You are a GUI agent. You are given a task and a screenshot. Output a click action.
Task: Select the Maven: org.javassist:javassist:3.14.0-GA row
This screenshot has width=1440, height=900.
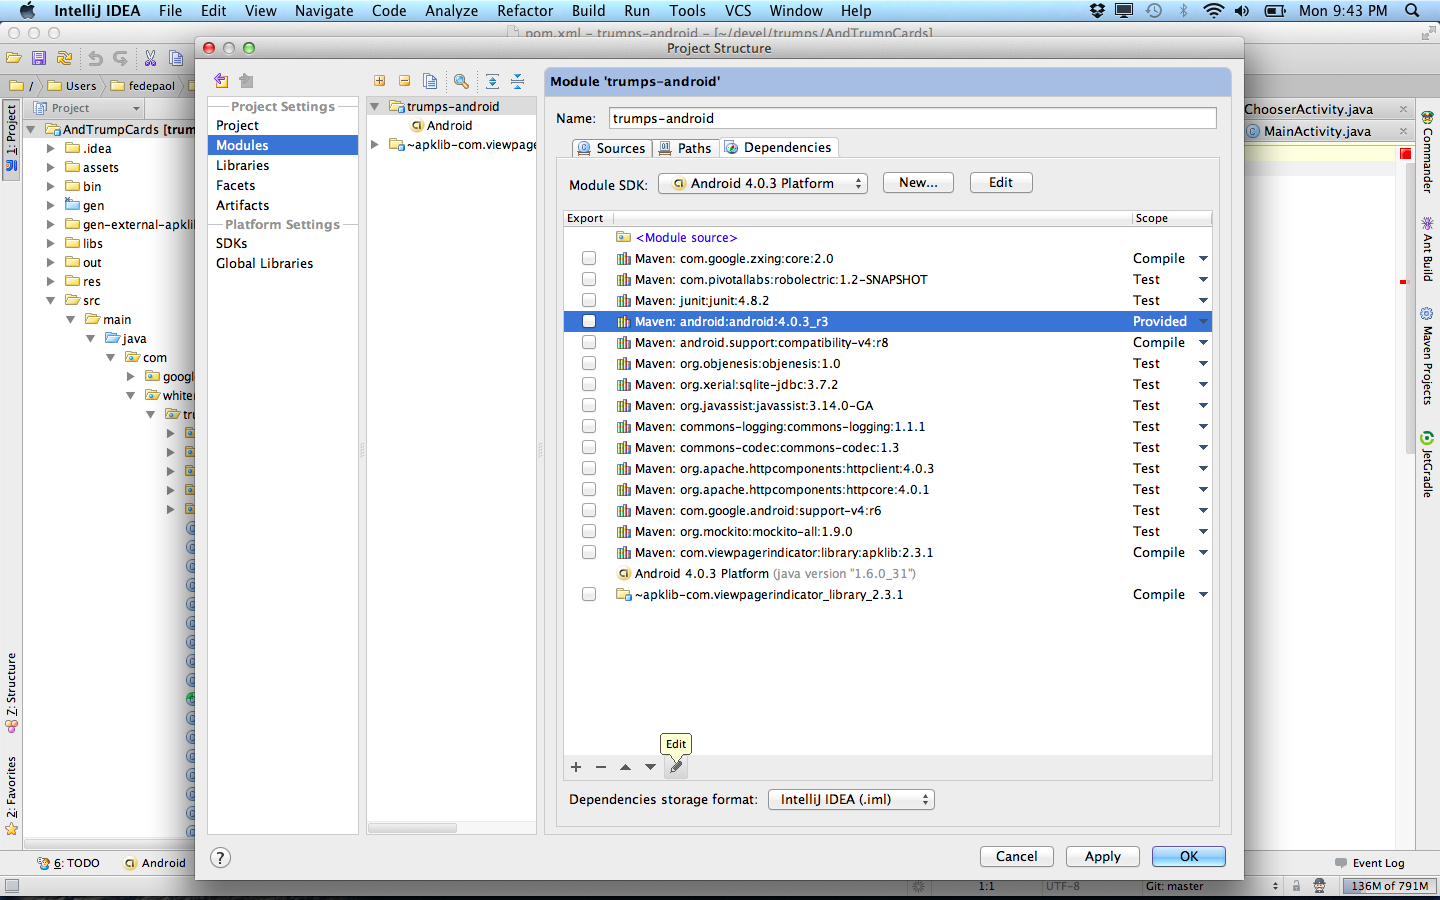(x=887, y=405)
